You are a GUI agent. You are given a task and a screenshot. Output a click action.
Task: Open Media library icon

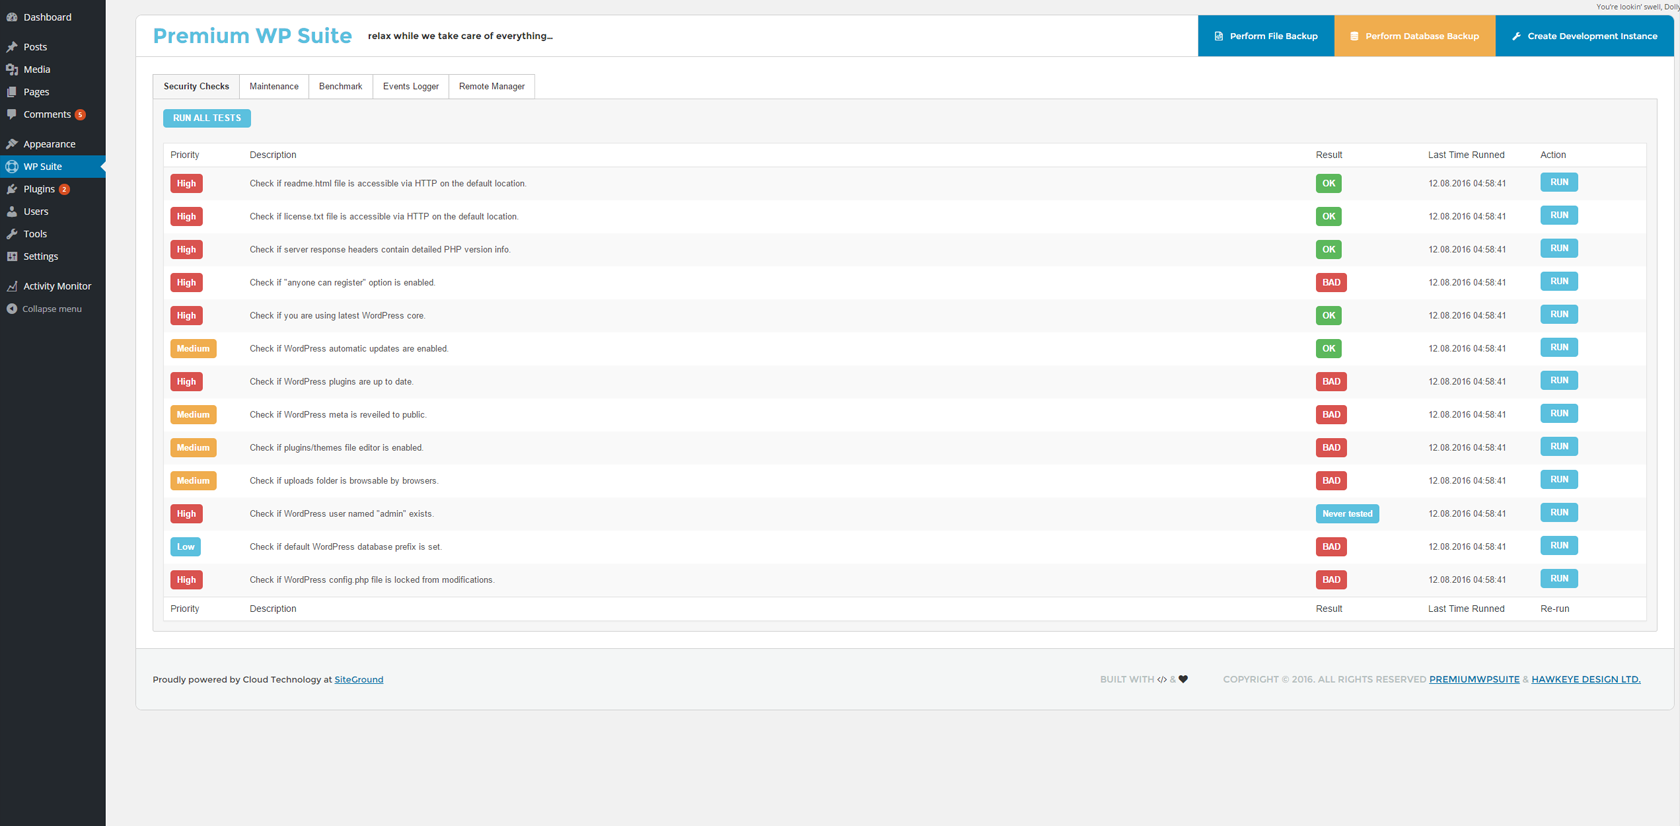12,69
